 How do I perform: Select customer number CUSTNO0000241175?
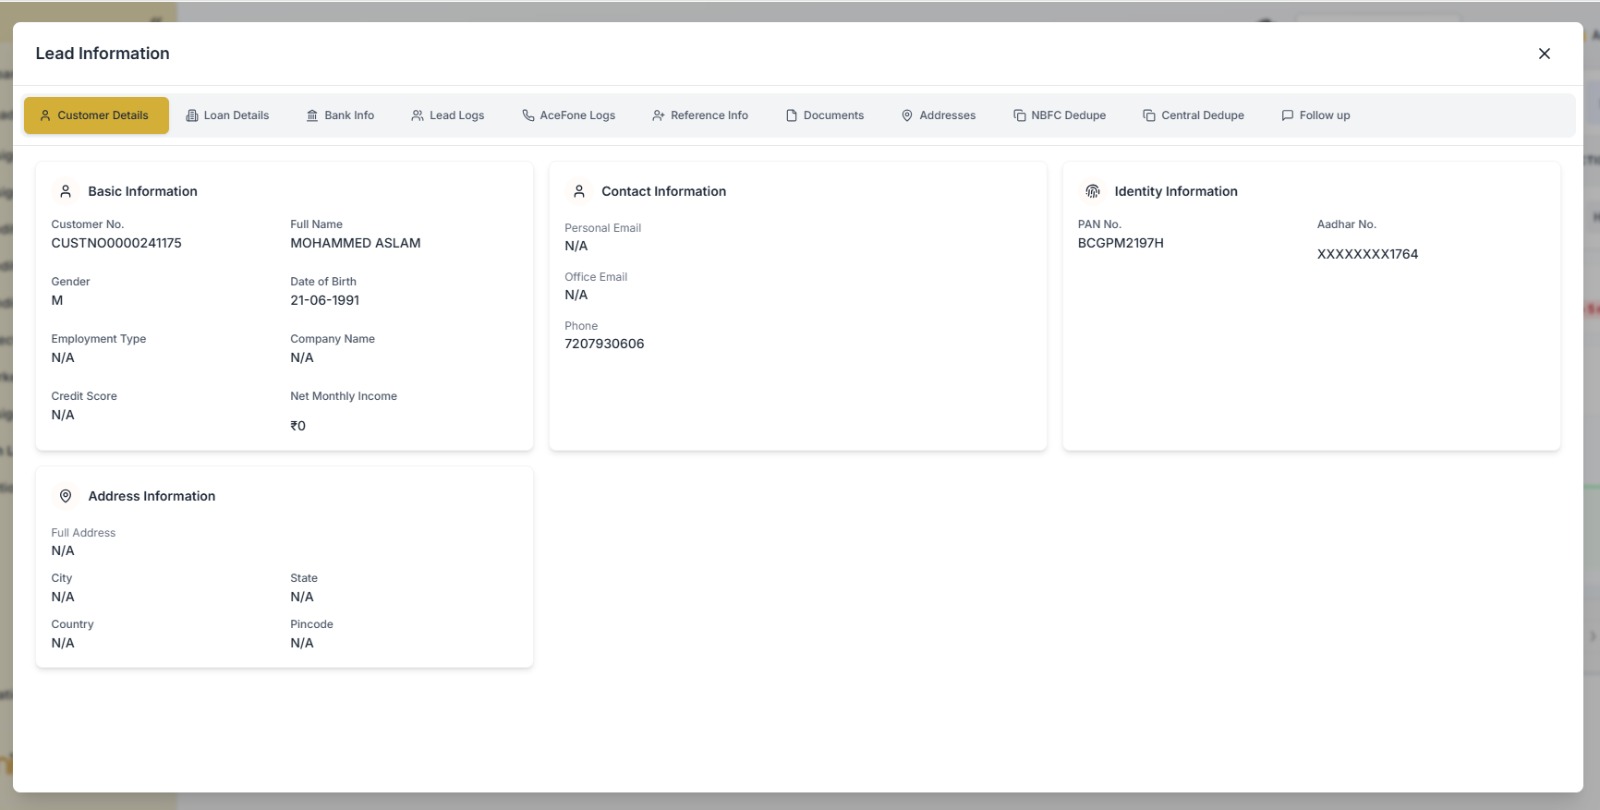(x=116, y=243)
